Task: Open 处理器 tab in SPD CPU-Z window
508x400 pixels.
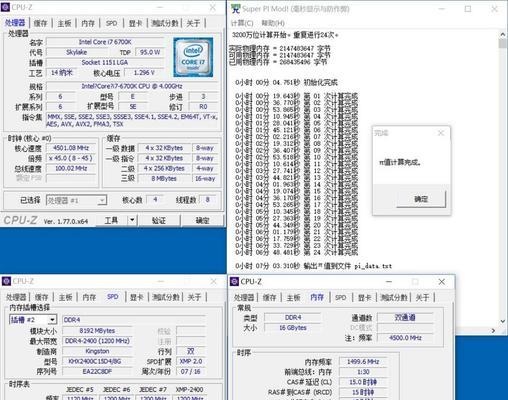Action: [x=16, y=297]
